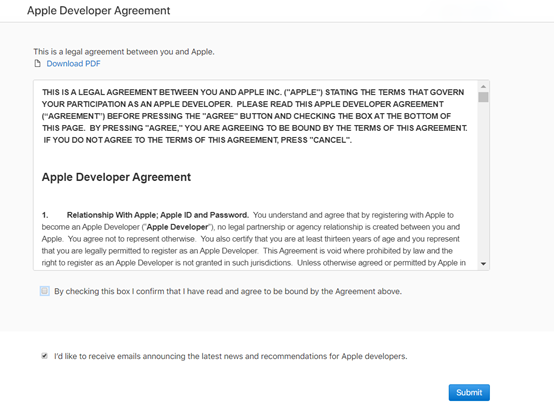Viewport: 554px width, 412px height.
Task: Click 'This is a legal agreement between you and Apple.'
Action: tap(124, 52)
